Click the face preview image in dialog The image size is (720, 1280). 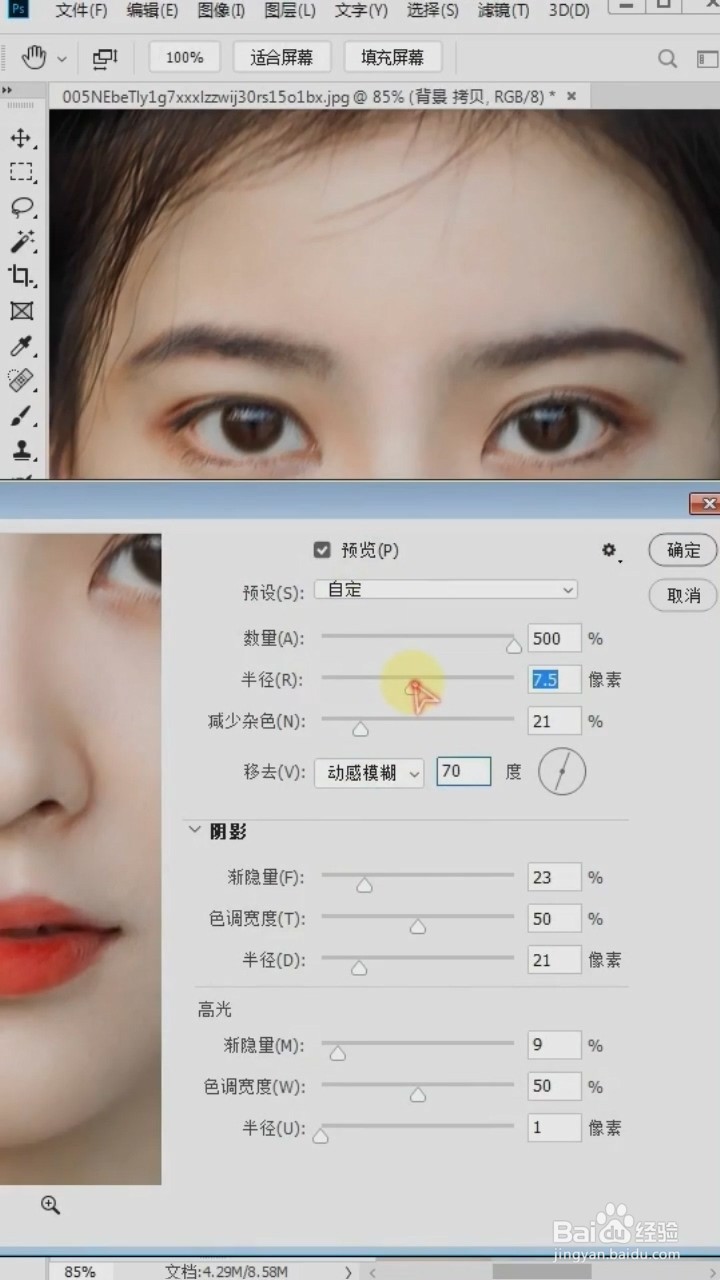(80, 859)
